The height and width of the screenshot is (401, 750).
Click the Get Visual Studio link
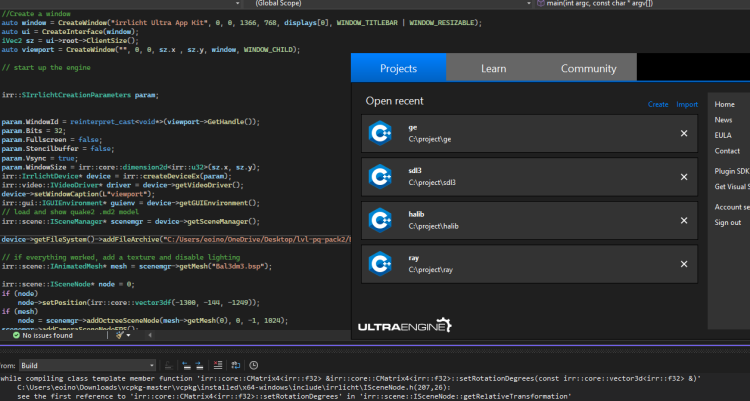click(x=732, y=187)
